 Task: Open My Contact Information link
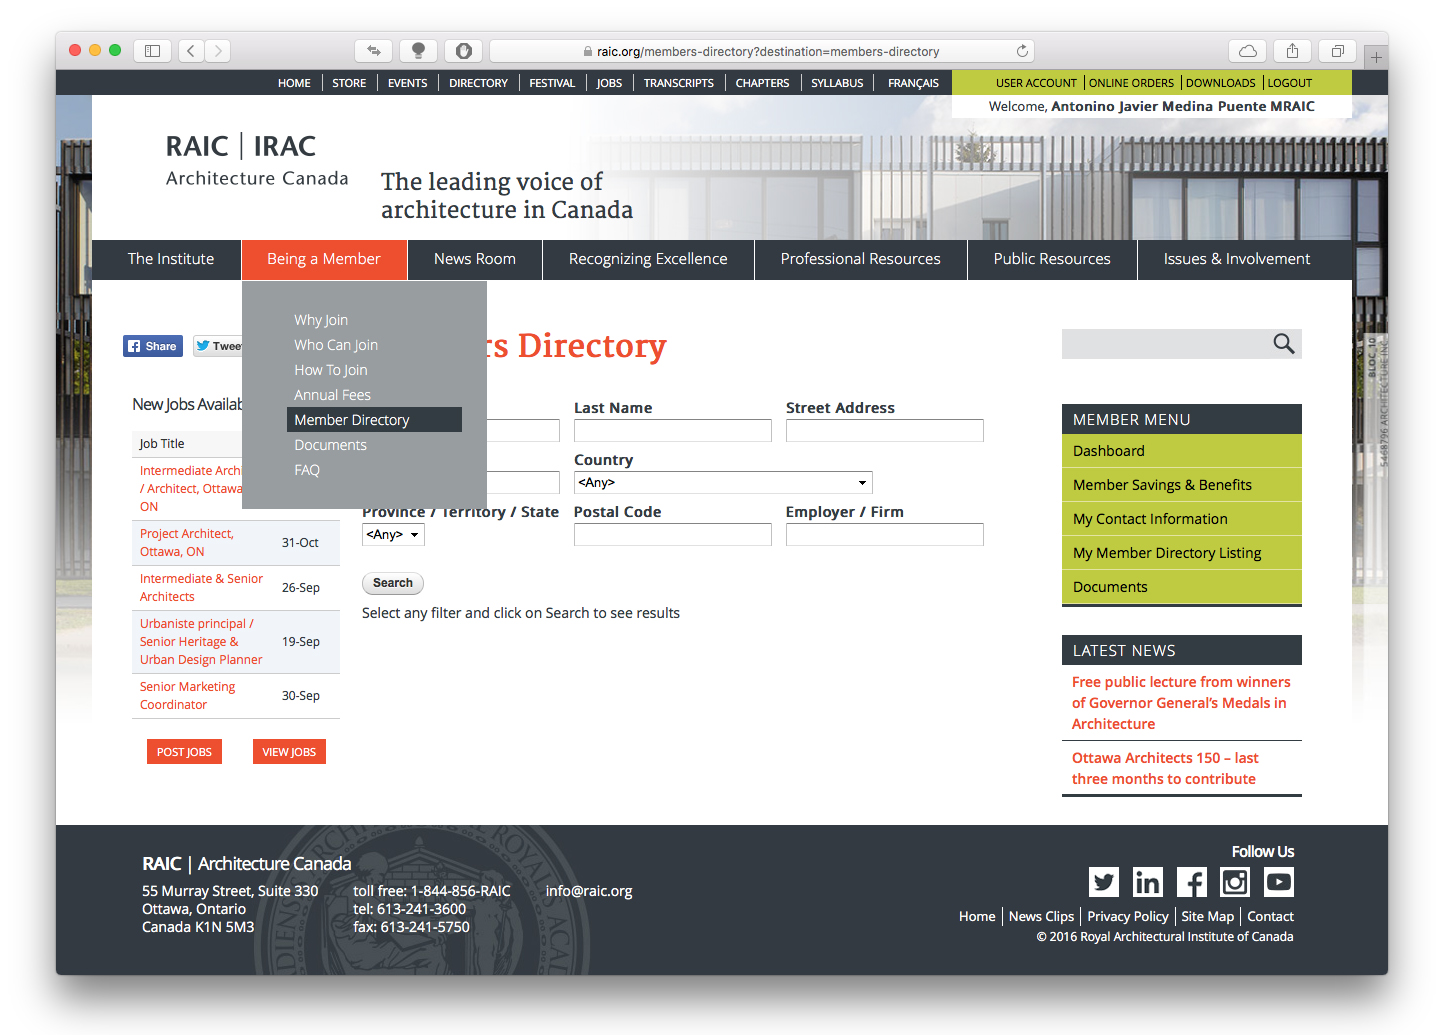click(1181, 519)
